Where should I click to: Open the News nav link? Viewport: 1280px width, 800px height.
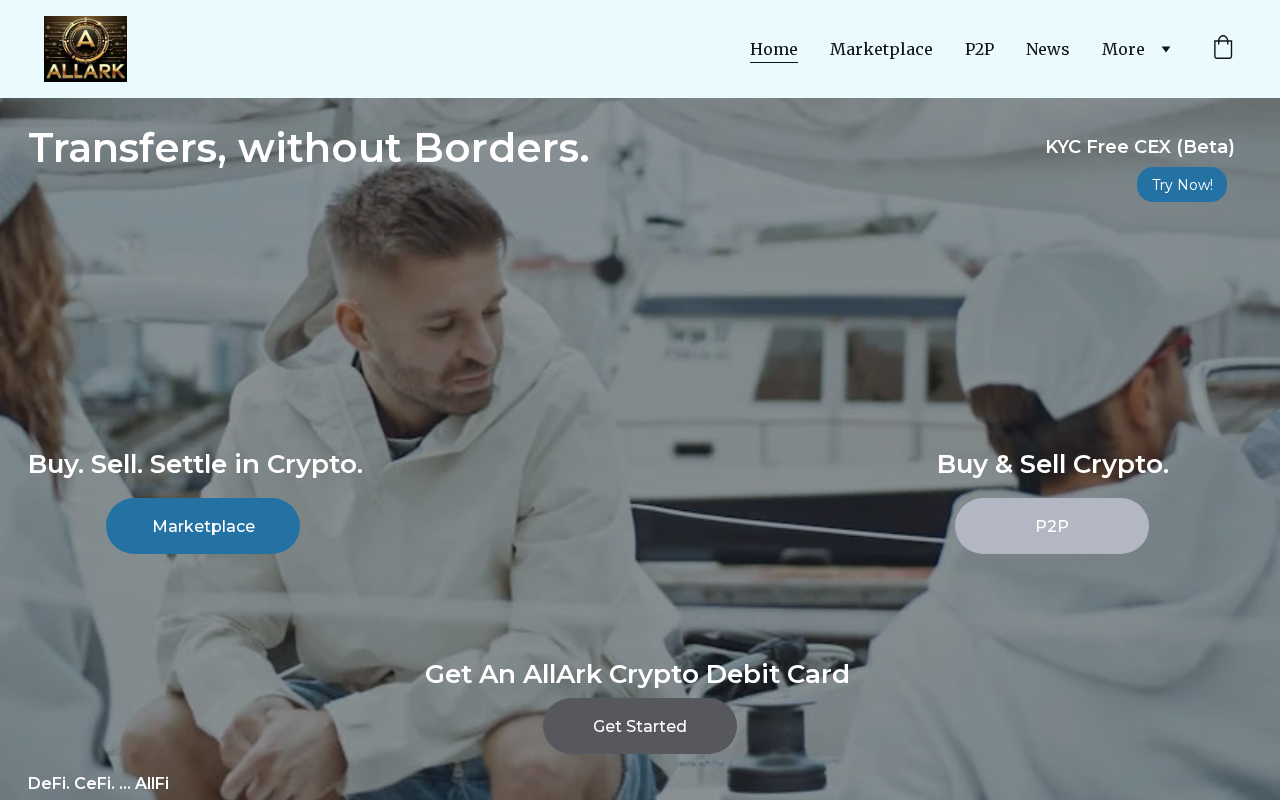point(1048,49)
